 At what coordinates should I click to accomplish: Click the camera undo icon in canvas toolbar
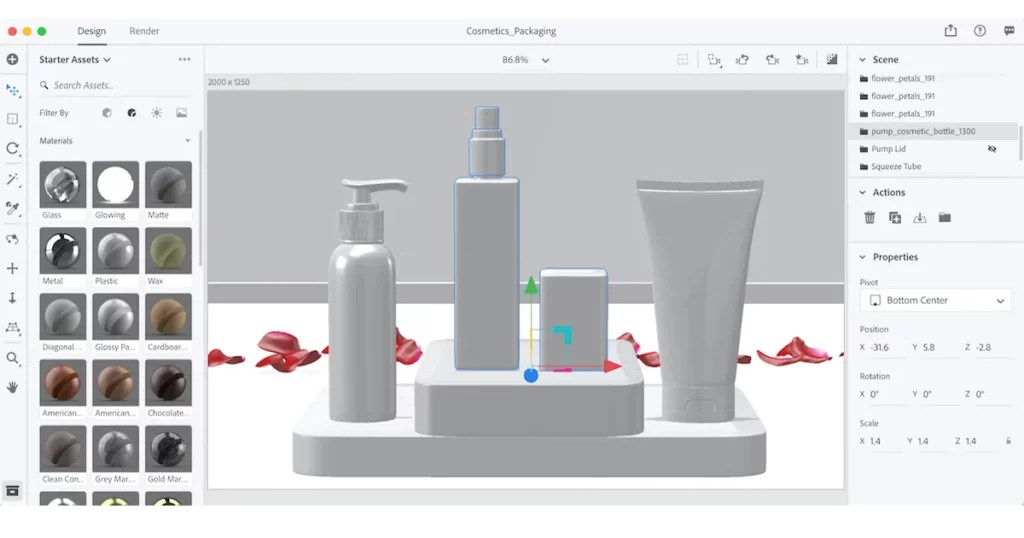click(743, 59)
